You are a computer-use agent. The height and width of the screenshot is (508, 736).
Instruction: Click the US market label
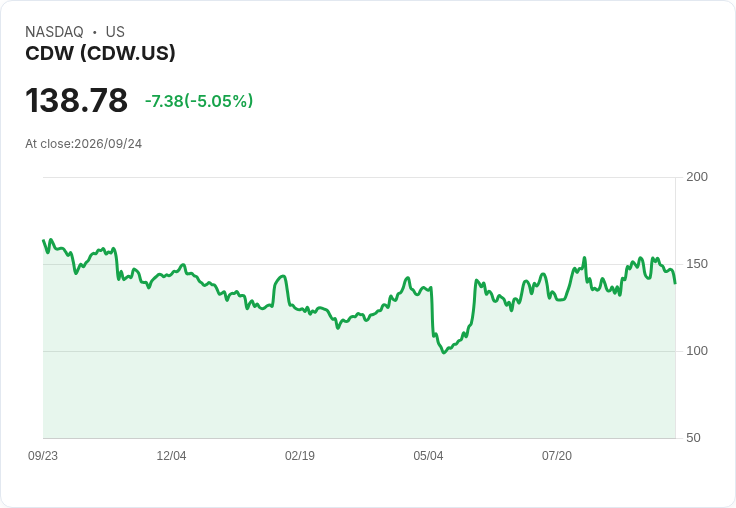point(115,32)
